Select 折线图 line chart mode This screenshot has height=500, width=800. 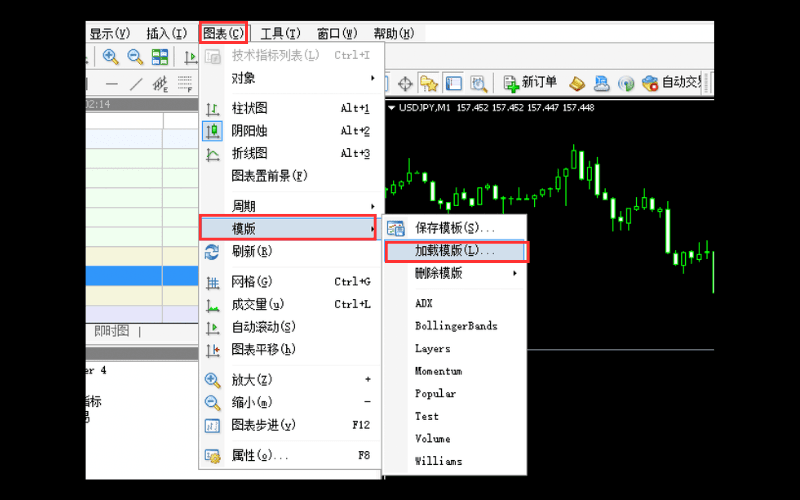(291, 154)
